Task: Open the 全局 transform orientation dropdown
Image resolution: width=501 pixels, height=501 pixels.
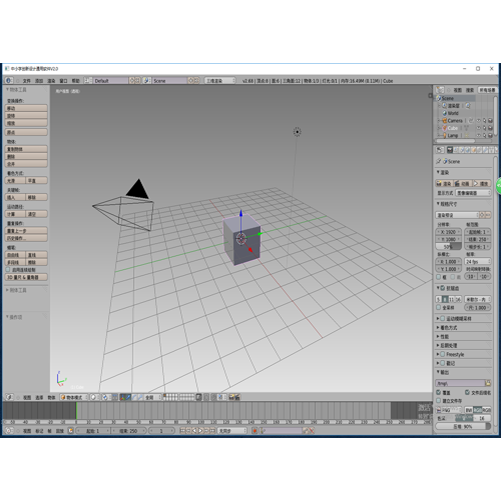Action: tap(152, 397)
